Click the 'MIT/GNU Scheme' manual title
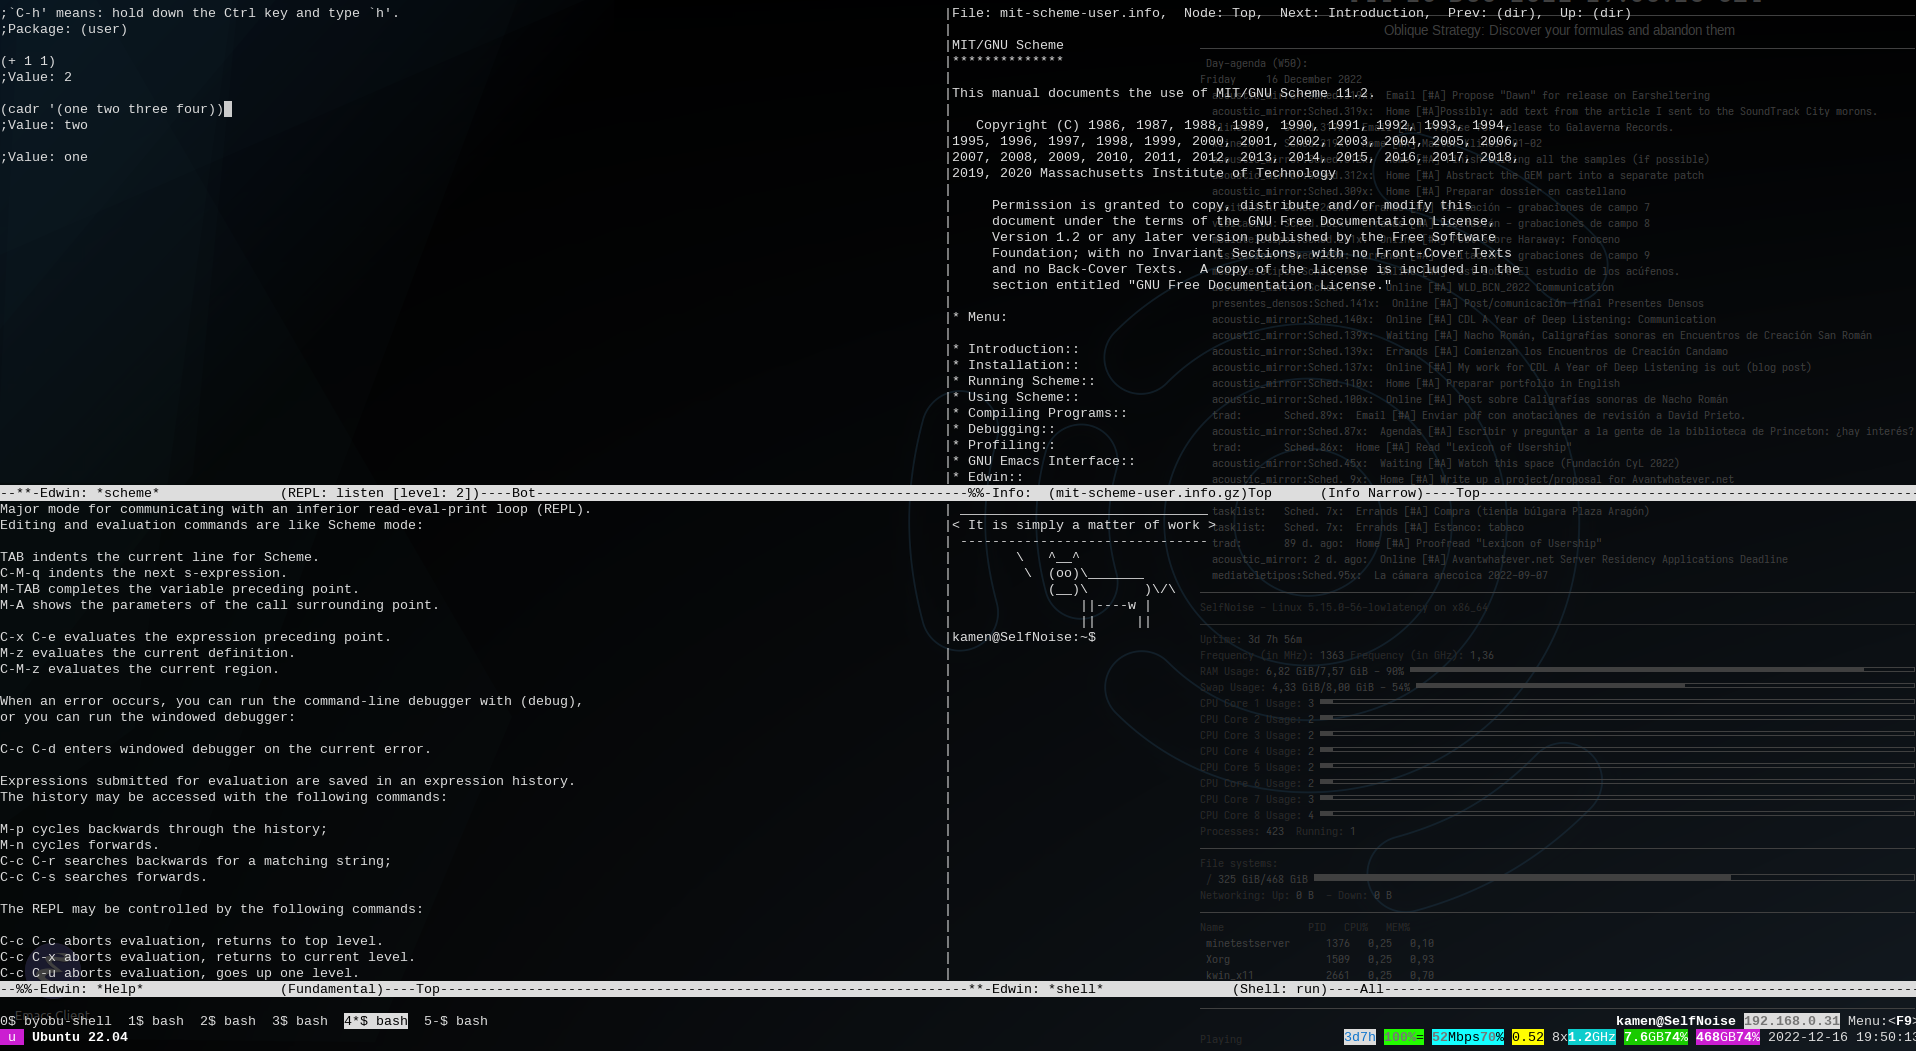This screenshot has width=1916, height=1051. (1008, 45)
